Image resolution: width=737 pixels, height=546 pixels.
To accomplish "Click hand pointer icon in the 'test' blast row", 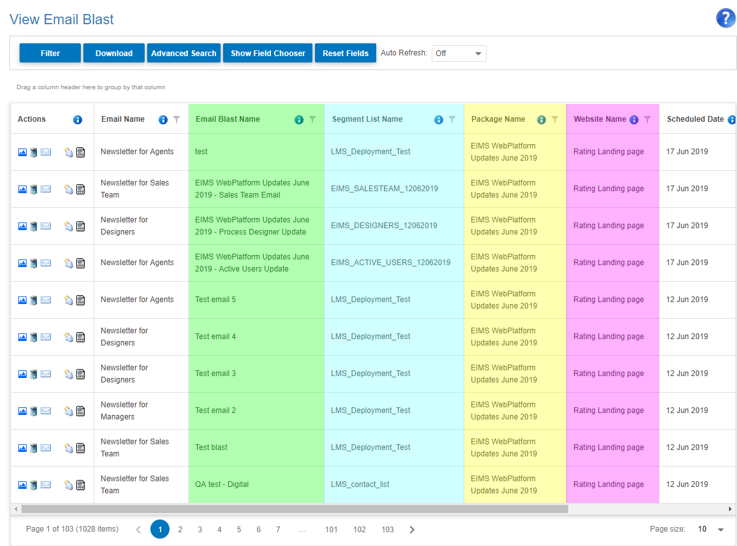I will point(69,152).
